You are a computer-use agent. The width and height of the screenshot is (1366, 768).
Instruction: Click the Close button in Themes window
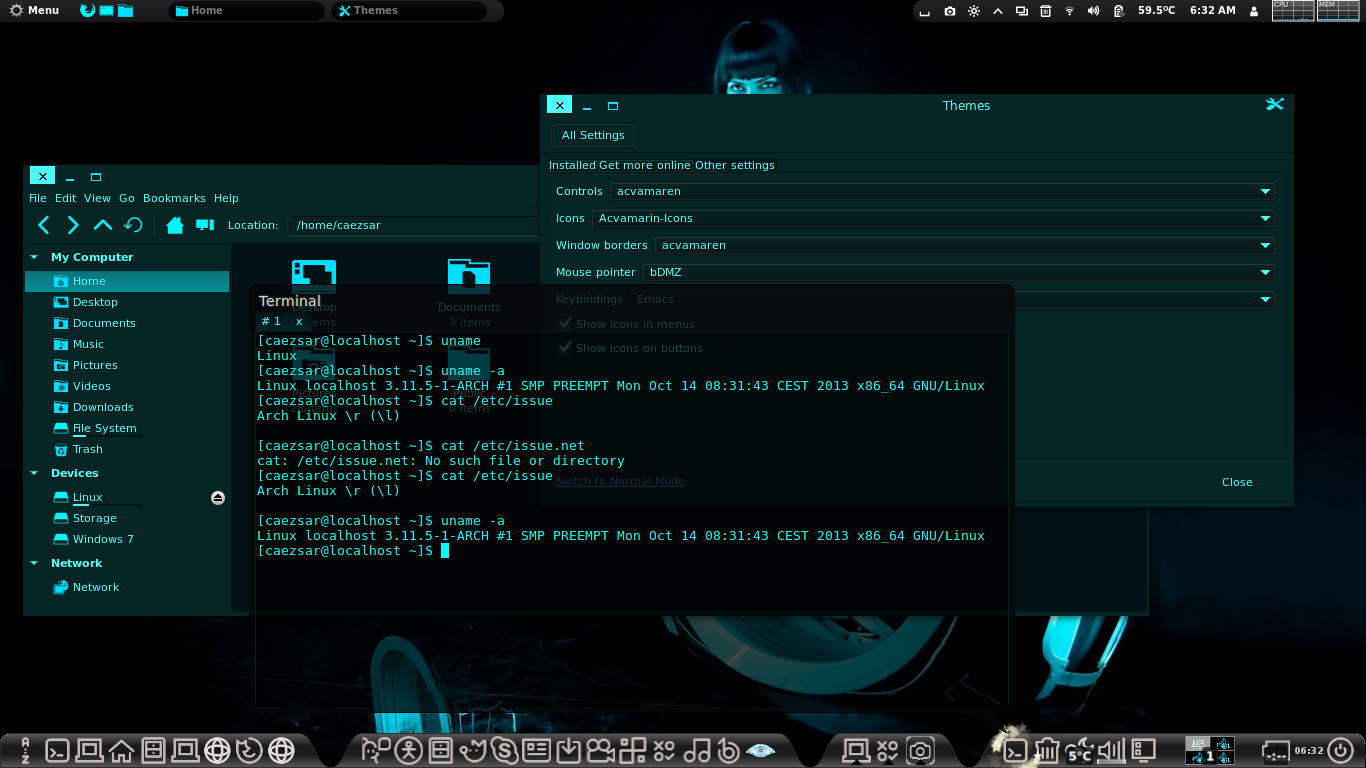point(1237,482)
